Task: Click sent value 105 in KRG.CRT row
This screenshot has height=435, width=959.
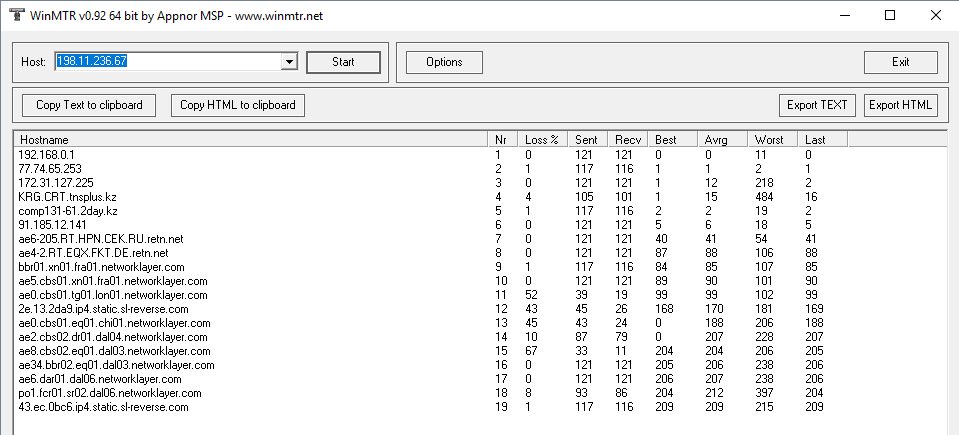Action: click(x=585, y=197)
